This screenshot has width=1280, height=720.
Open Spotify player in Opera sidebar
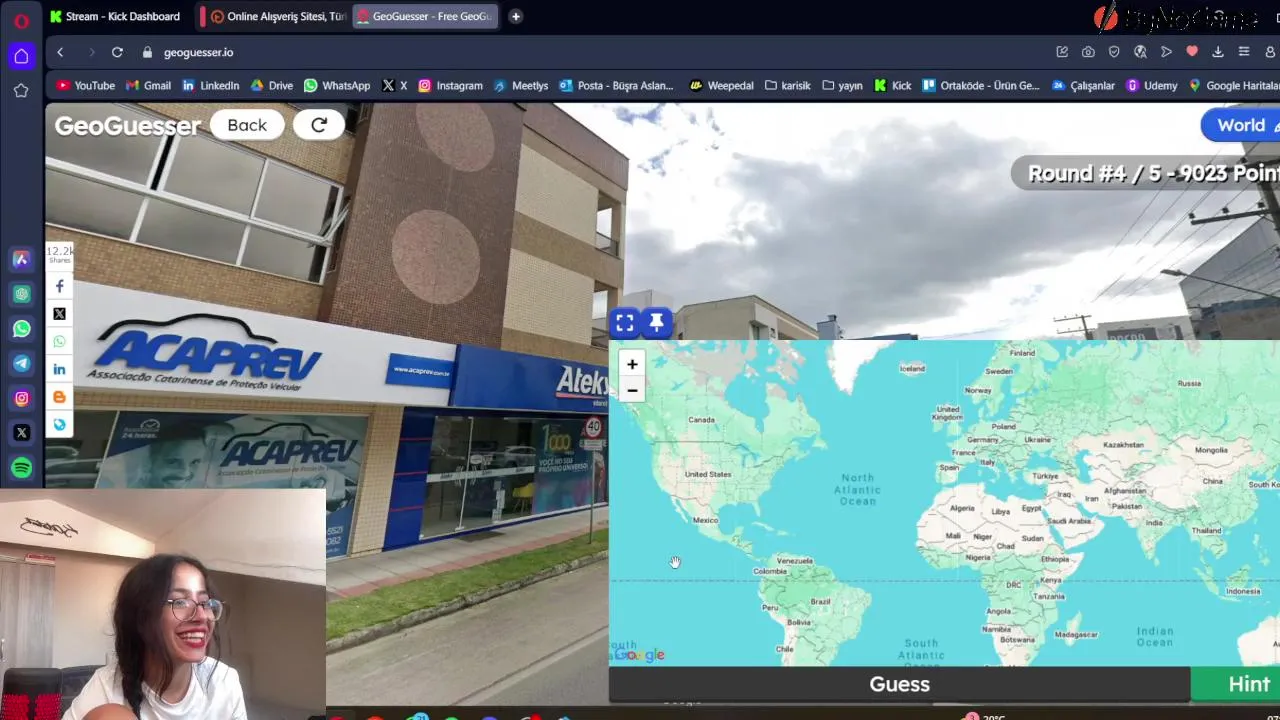[x=21, y=467]
